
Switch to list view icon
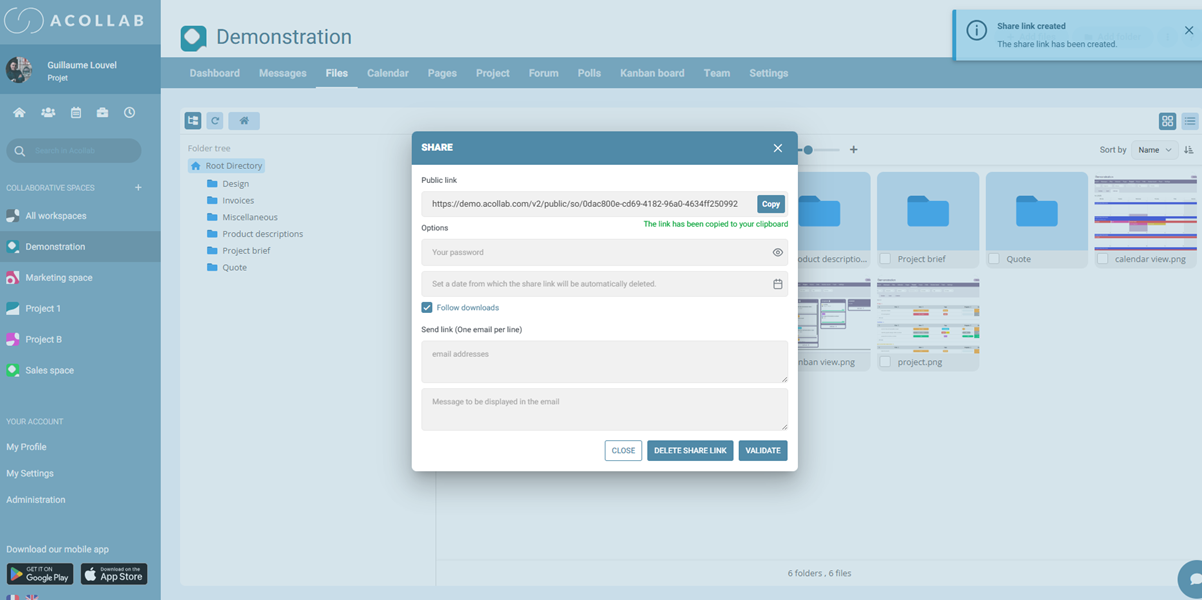[1189, 121]
